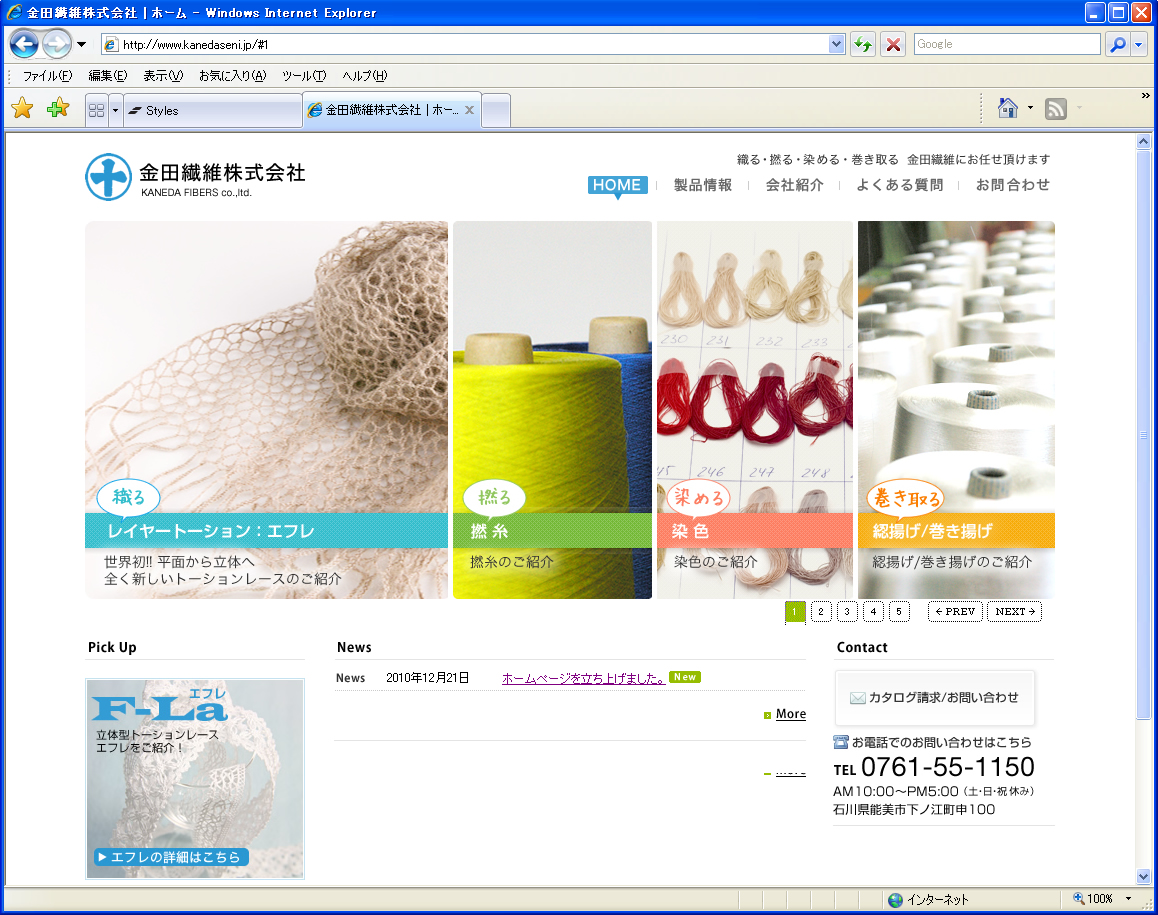Click in the Google search box
1158x915 pixels.
tap(1006, 44)
